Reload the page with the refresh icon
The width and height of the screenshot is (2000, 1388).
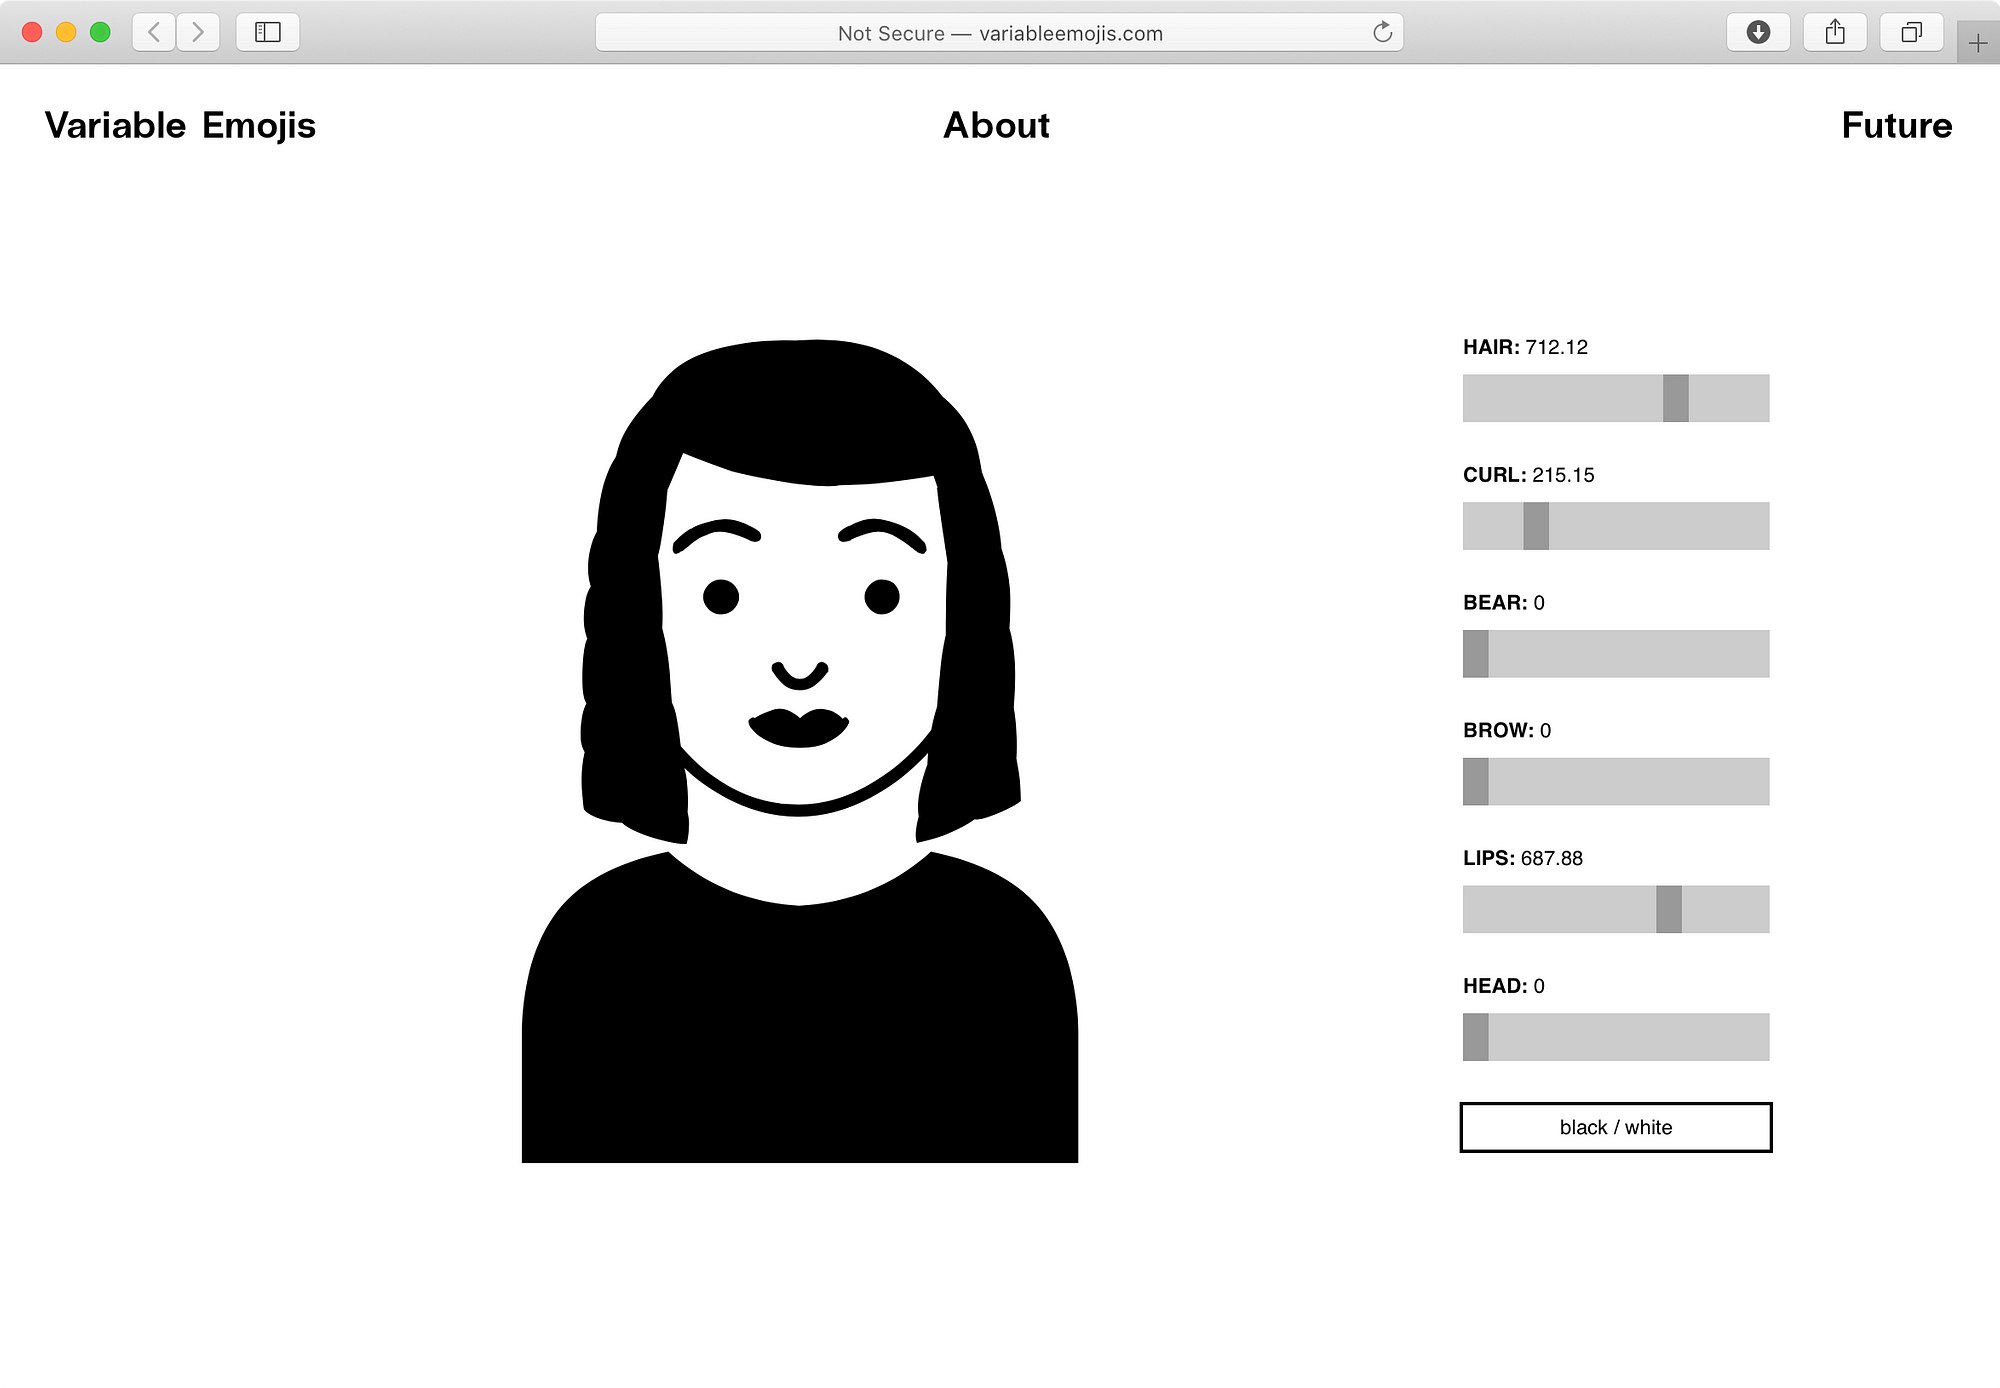(1382, 32)
